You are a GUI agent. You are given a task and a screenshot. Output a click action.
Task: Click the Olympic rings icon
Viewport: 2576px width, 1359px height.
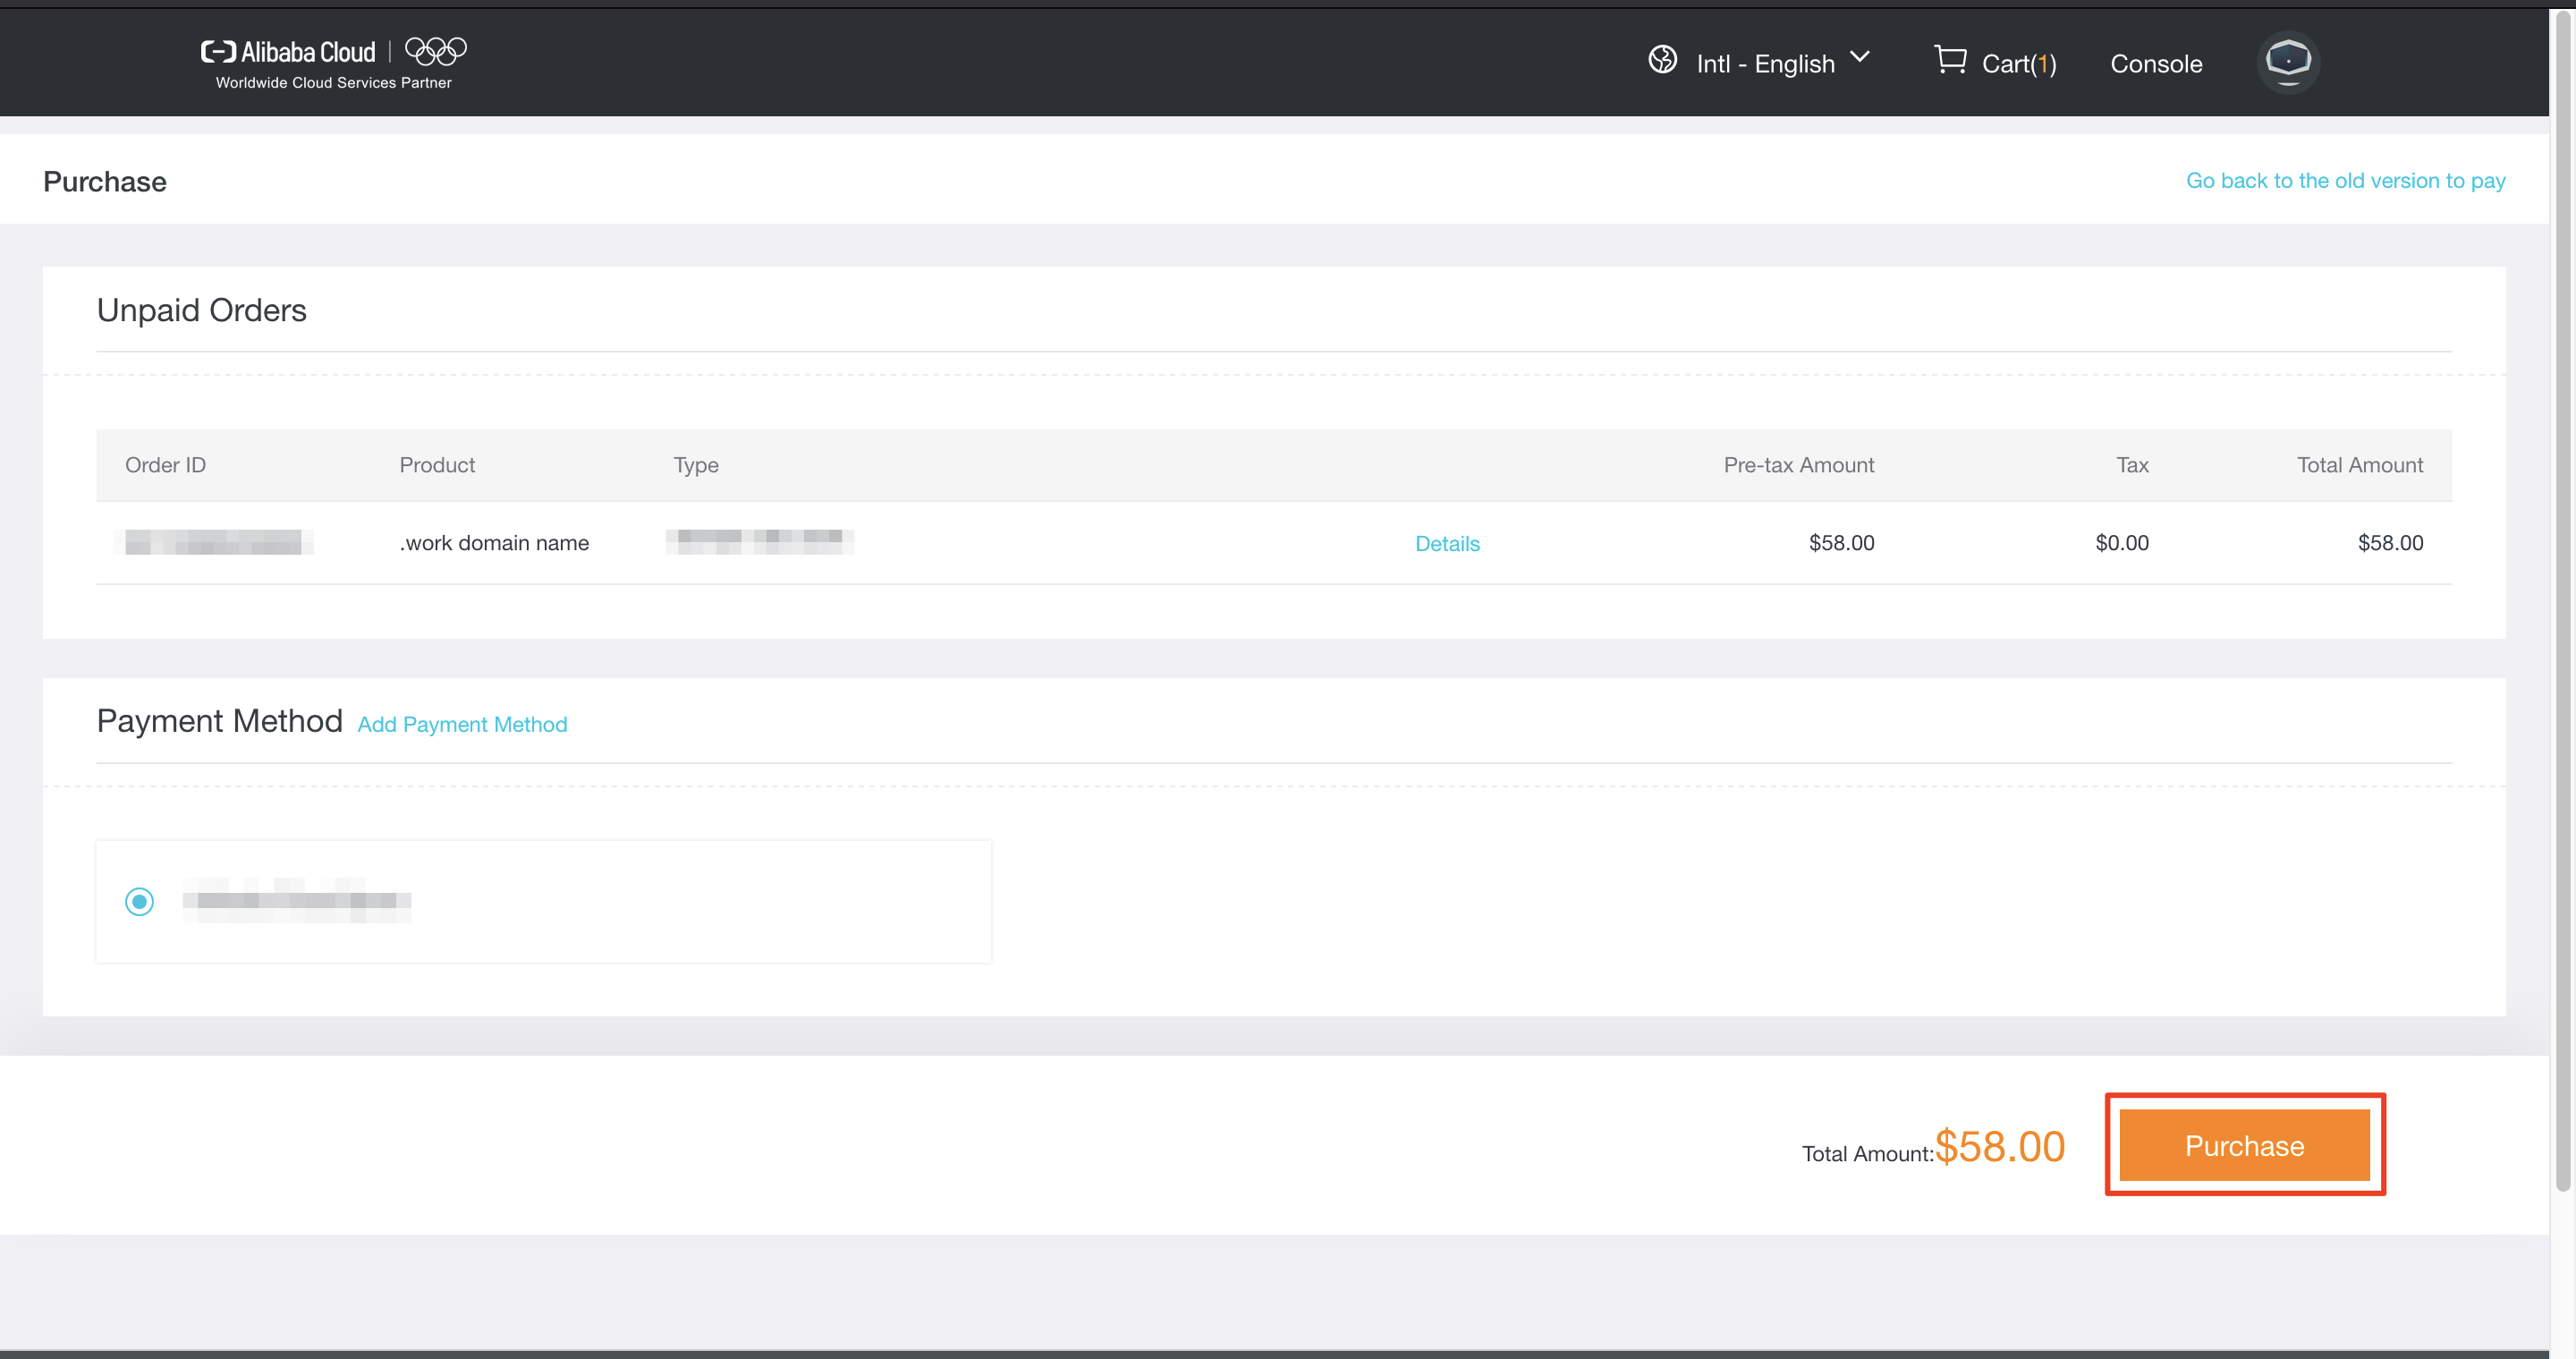[435, 50]
